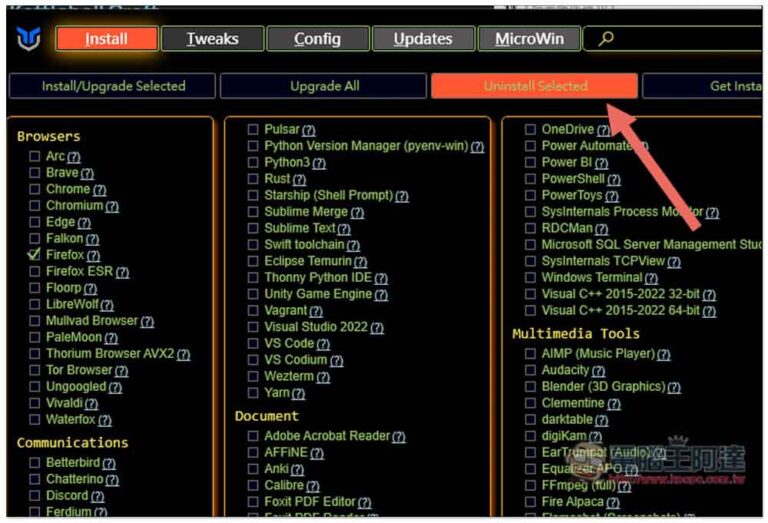This screenshot has width=768, height=523.
Task: Click the (?) info link beside Chrome
Action: pyautogui.click(x=99, y=190)
